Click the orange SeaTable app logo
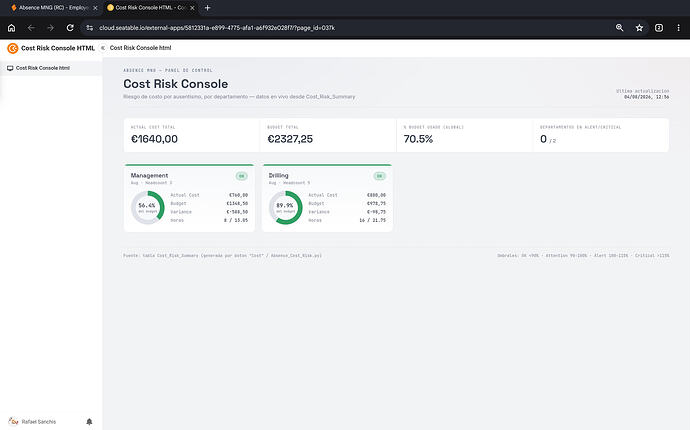This screenshot has width=690, height=430. [13, 48]
